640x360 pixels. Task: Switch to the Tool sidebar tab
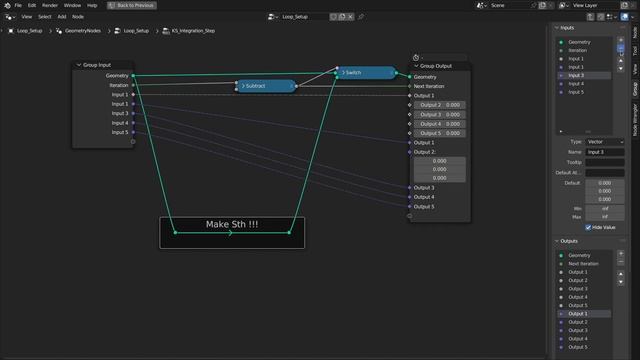(x=635, y=51)
